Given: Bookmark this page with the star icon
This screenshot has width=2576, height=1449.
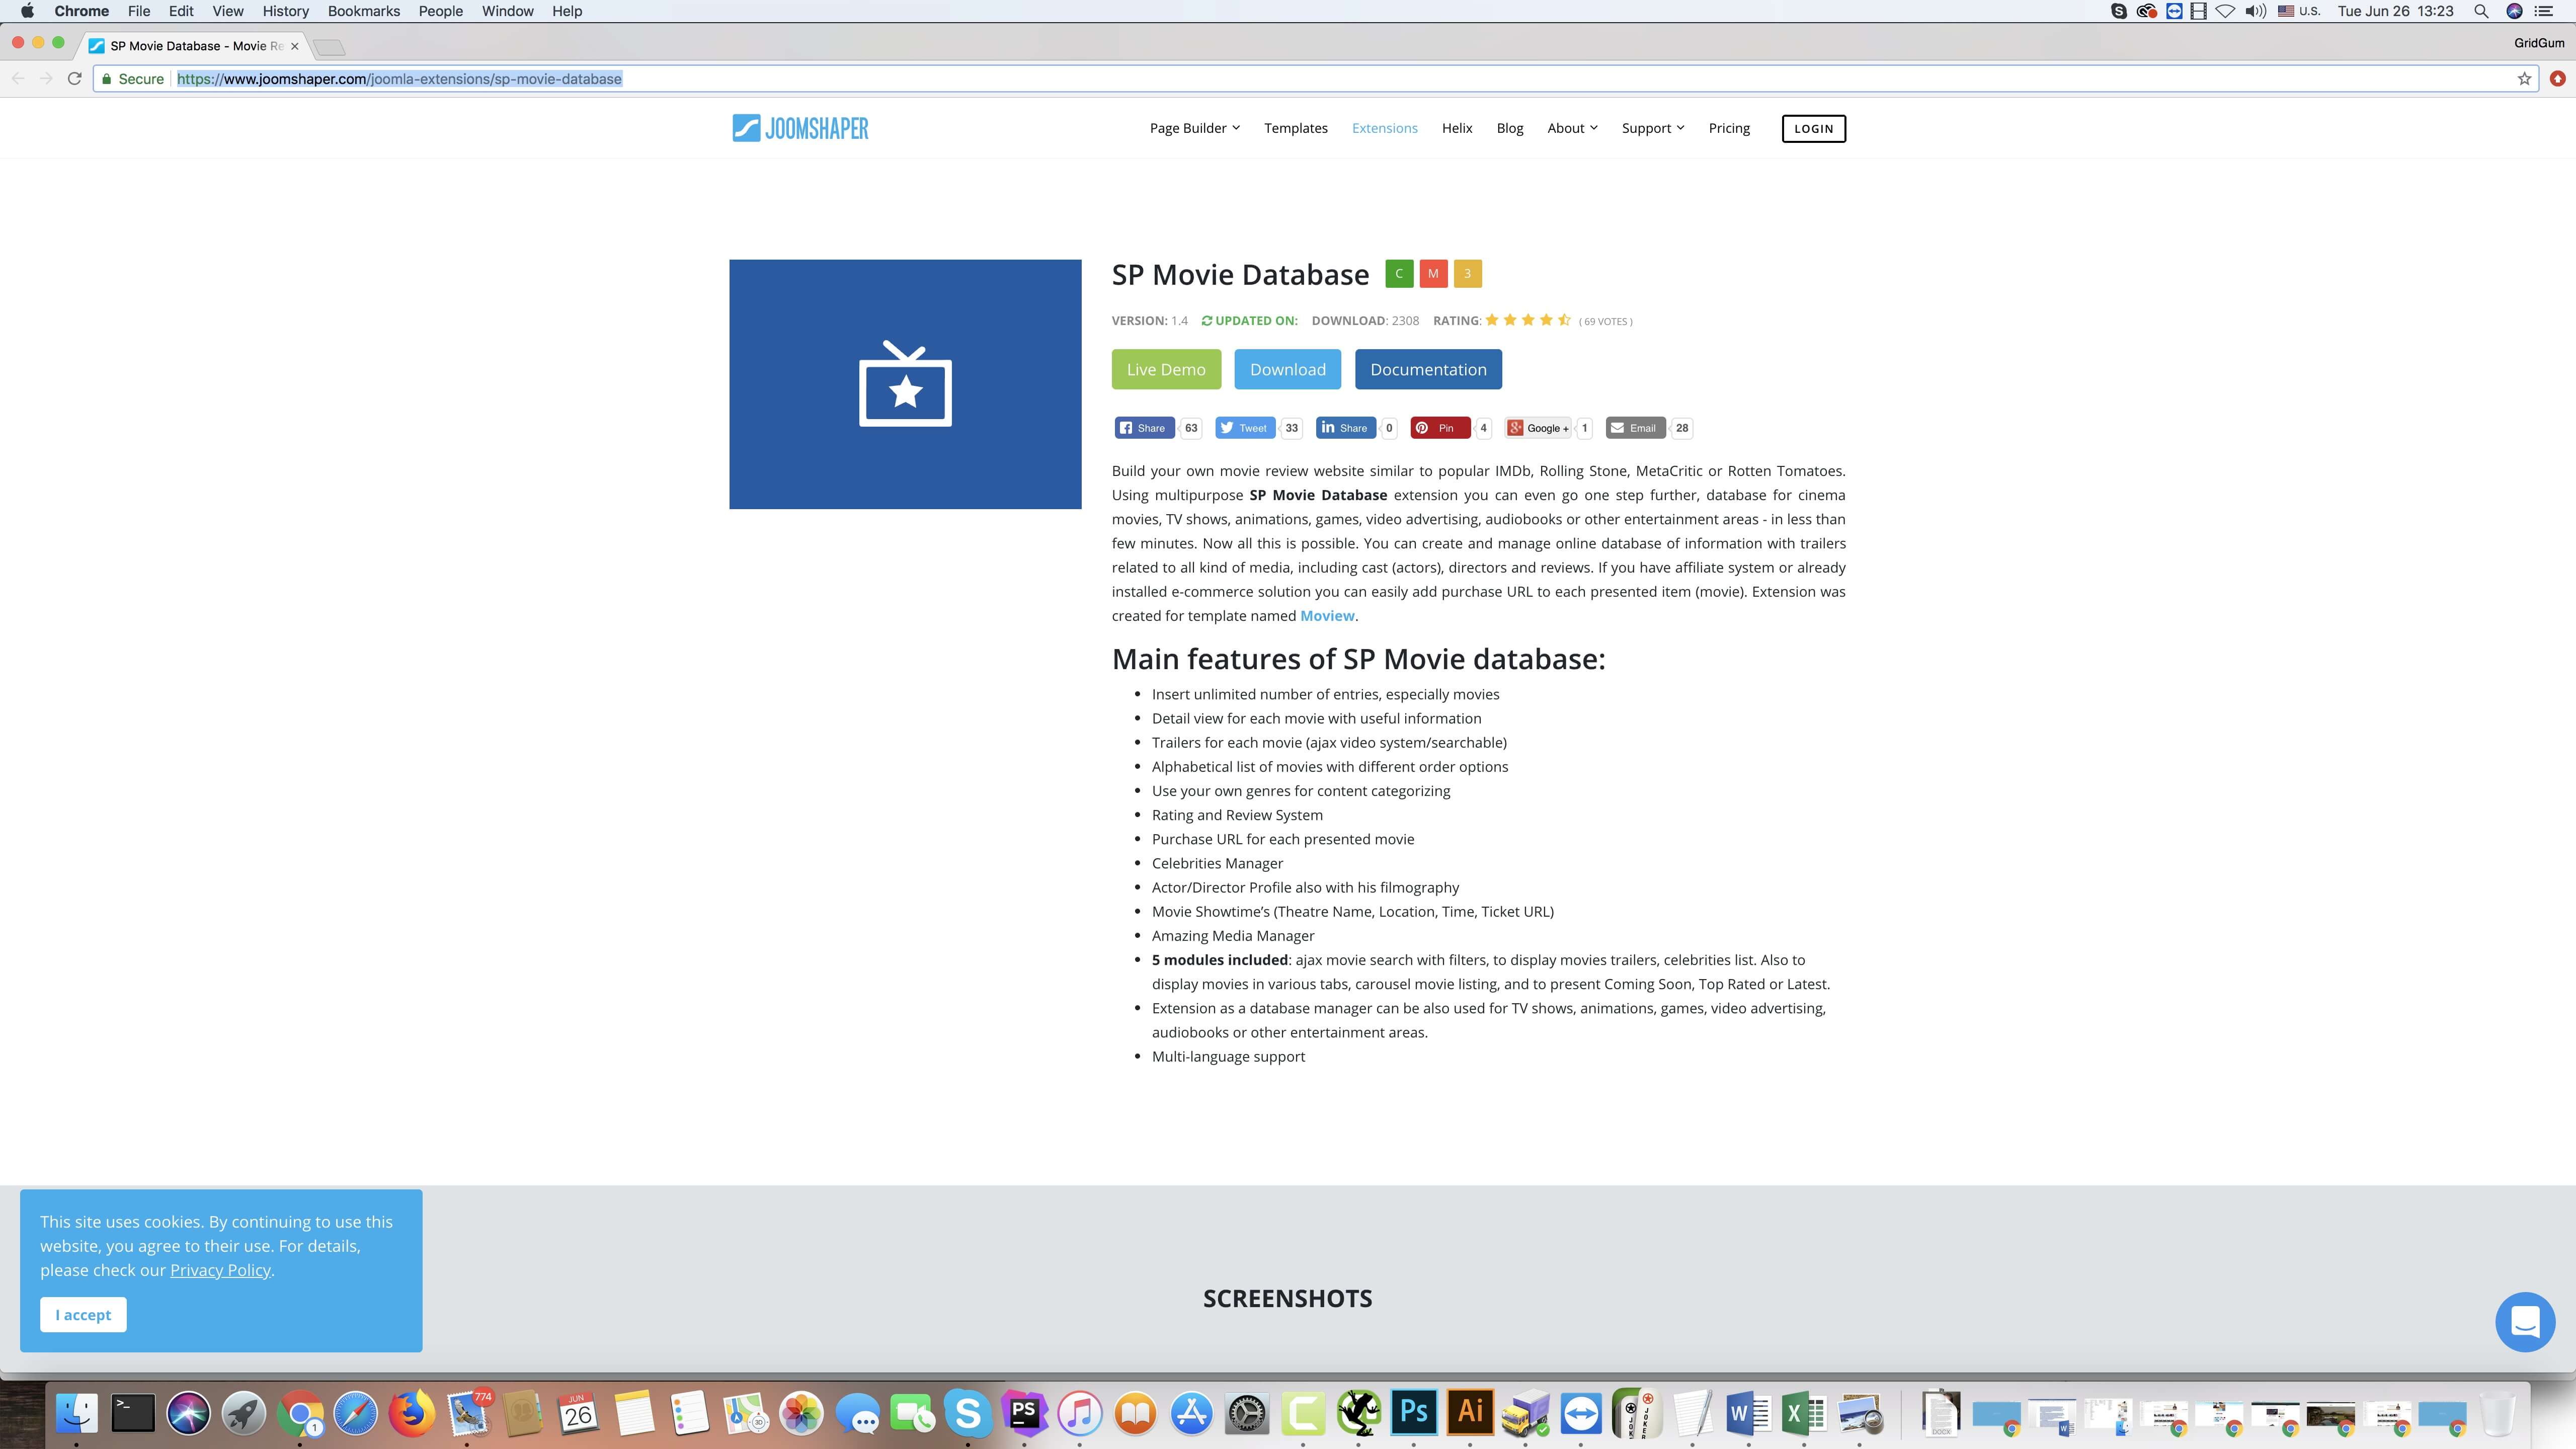Looking at the screenshot, I should click(2524, 79).
